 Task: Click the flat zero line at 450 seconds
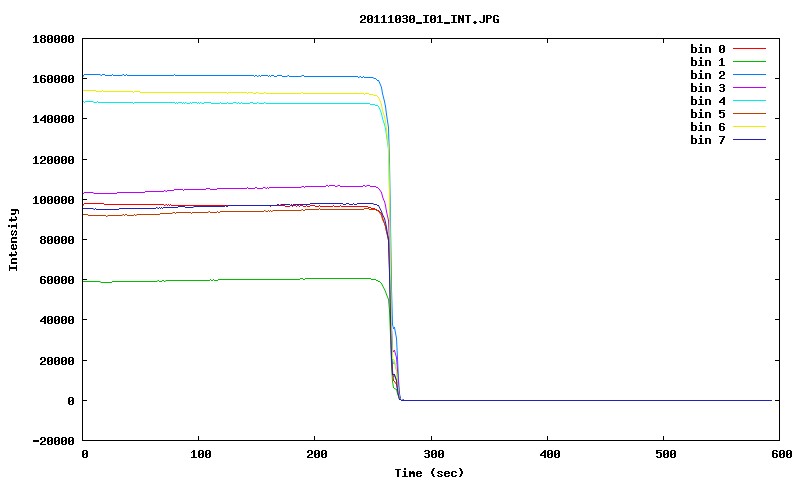coord(607,400)
